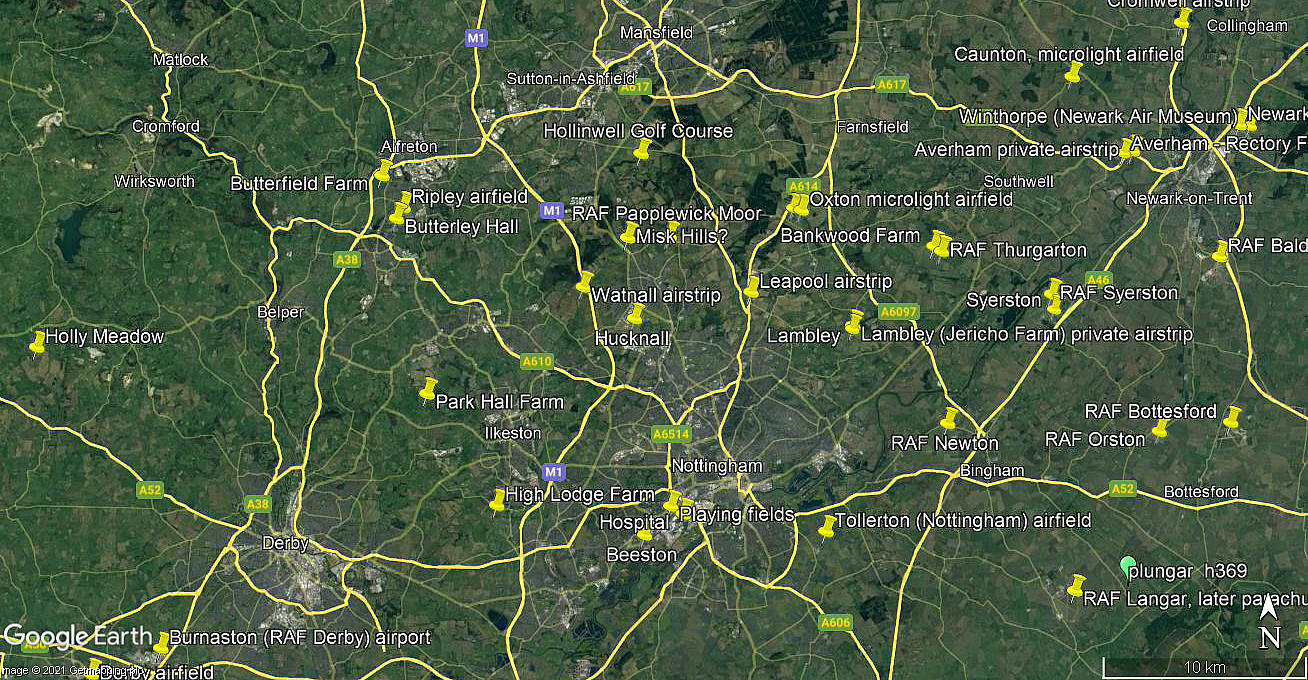The width and height of the screenshot is (1308, 680).
Task: Select the green plungar h369 marker
Action: tap(1127, 567)
